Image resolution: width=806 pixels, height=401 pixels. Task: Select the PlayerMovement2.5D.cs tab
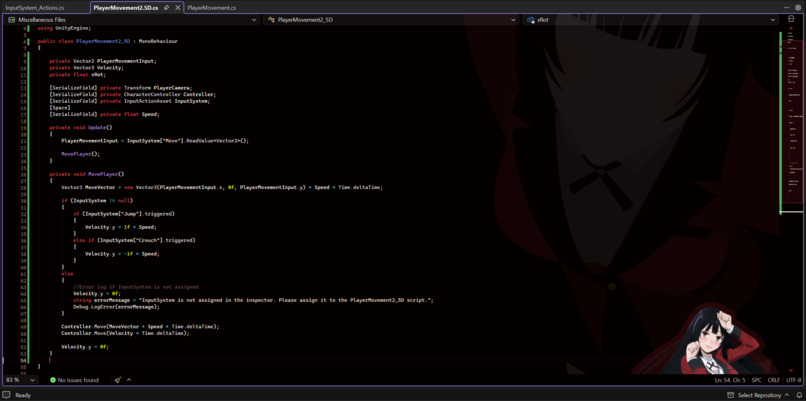pos(126,8)
